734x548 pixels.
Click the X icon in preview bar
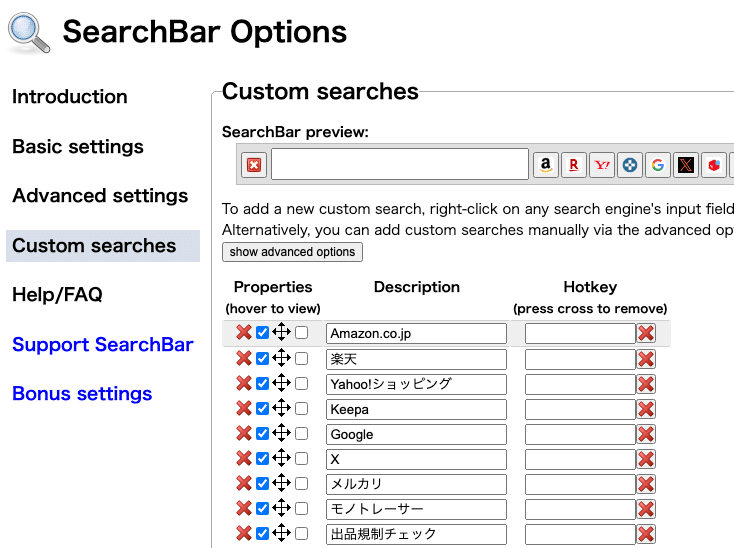[686, 165]
